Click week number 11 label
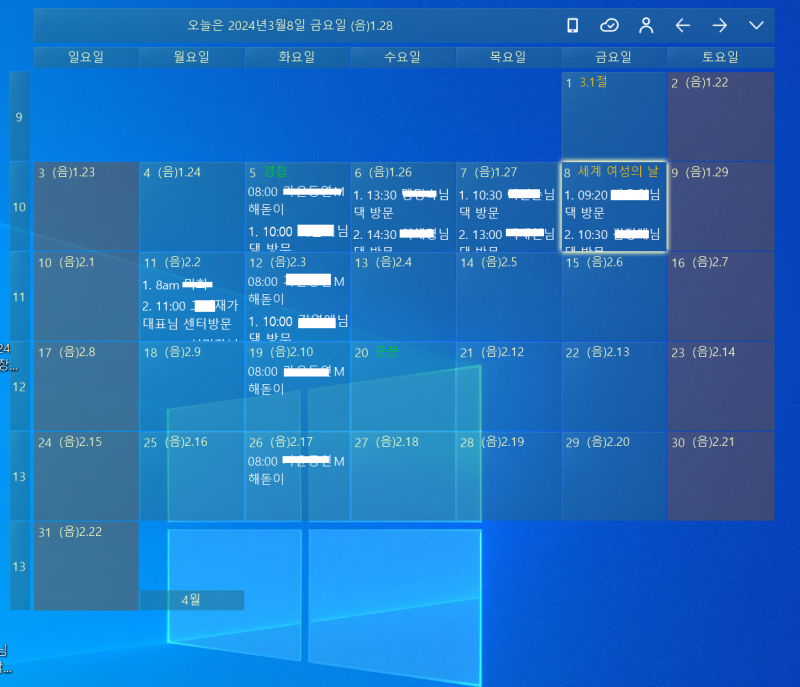The width and height of the screenshot is (800, 687). click(19, 296)
